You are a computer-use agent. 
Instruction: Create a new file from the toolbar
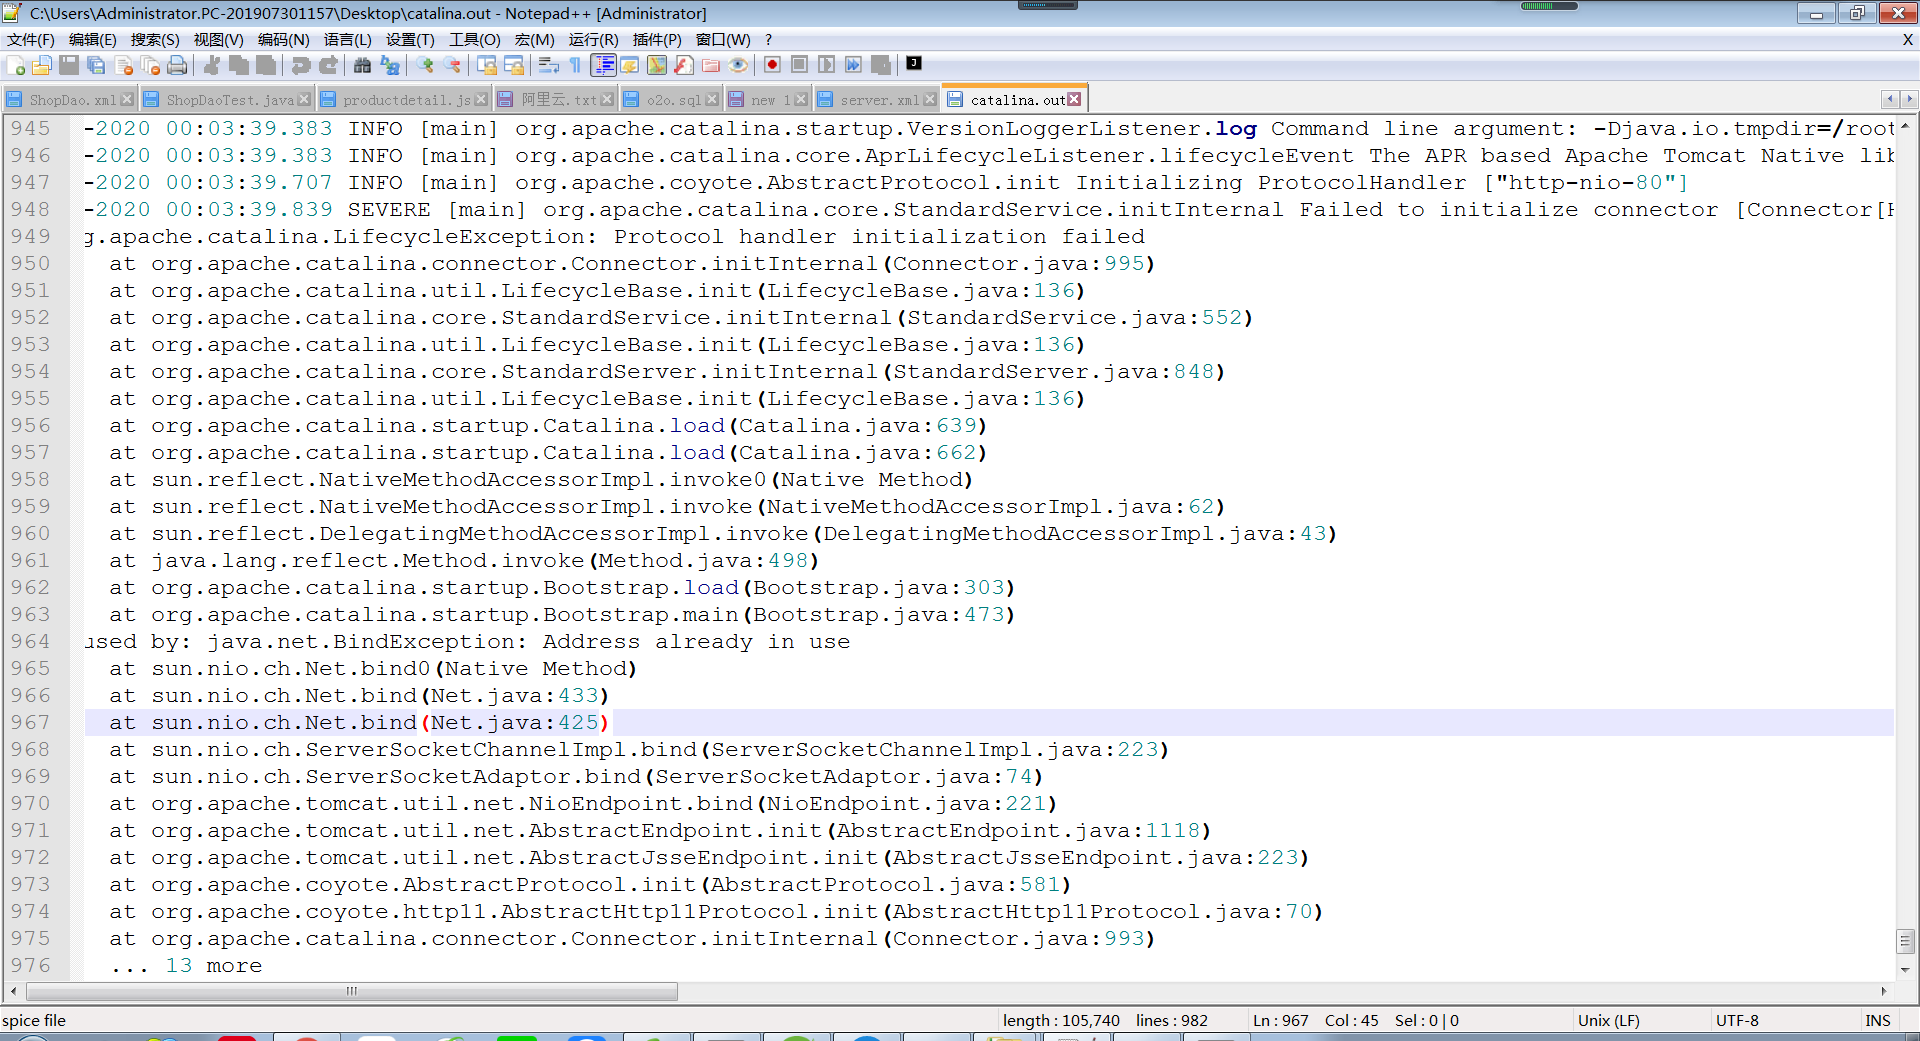[x=16, y=65]
